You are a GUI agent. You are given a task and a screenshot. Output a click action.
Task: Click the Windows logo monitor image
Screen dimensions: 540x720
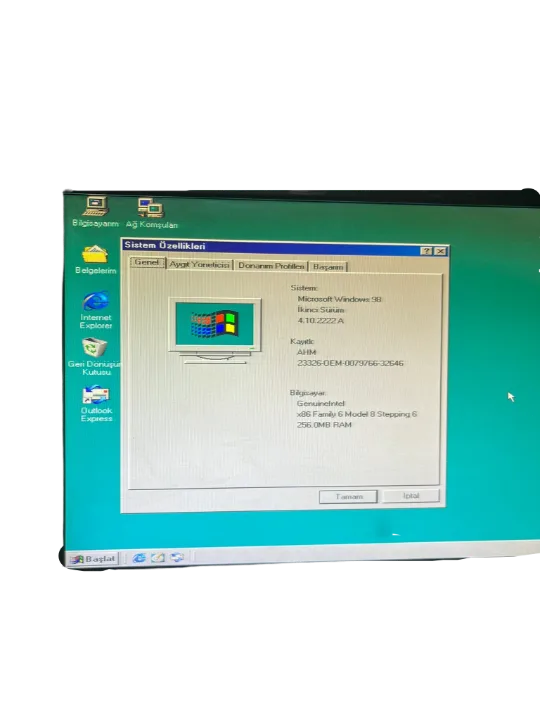215,330
